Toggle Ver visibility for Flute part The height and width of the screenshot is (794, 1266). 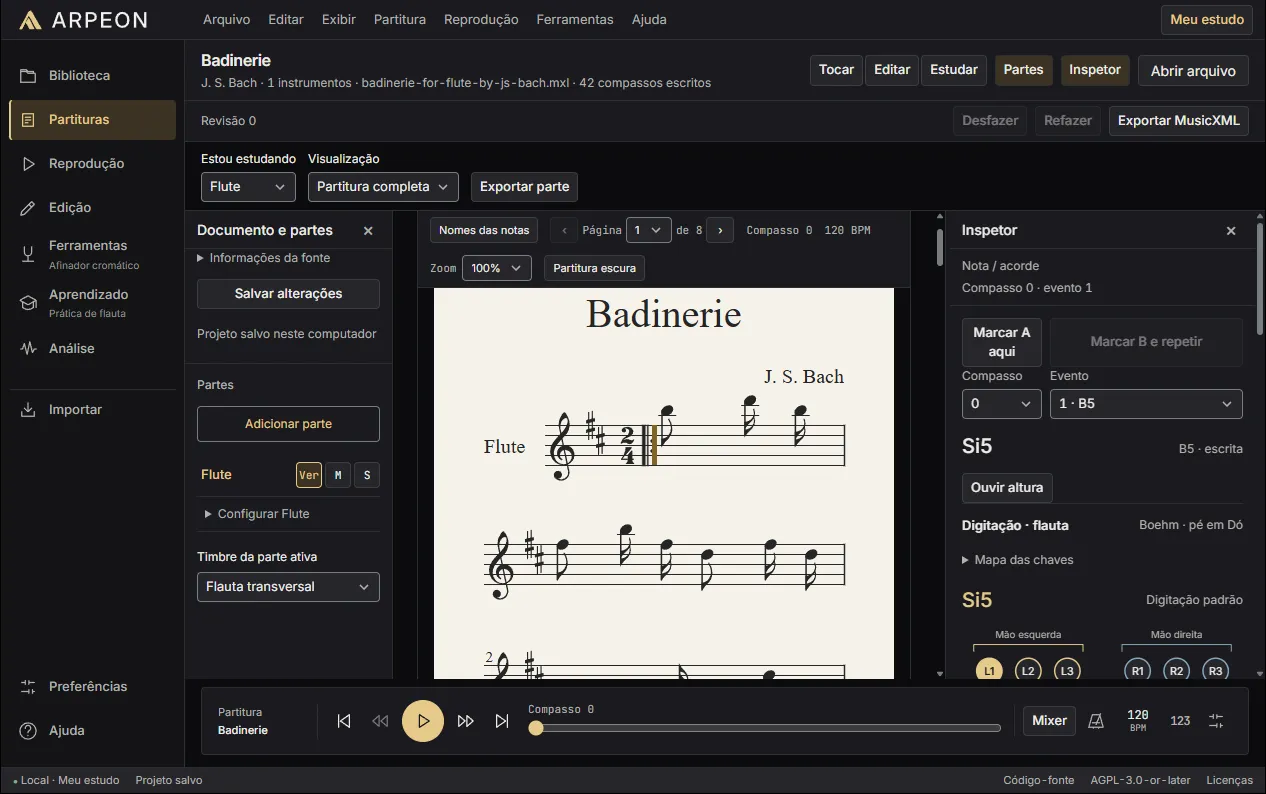pos(309,475)
